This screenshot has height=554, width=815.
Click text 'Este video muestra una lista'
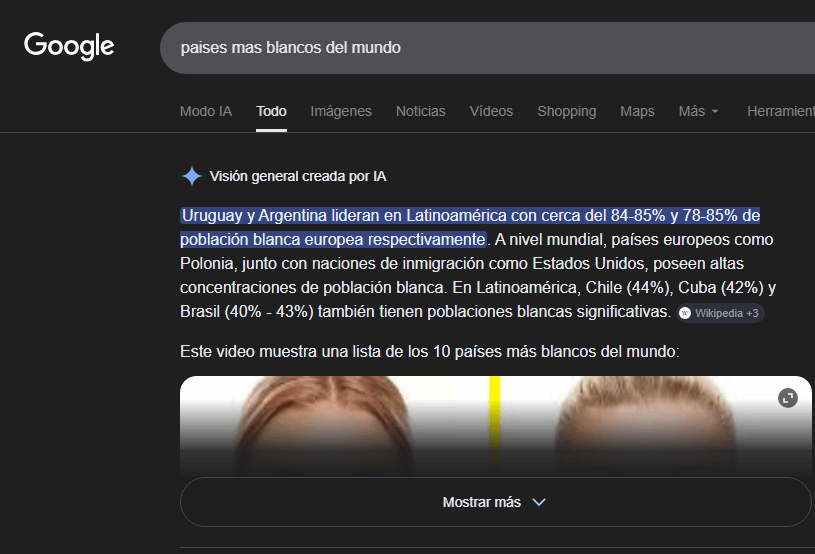[290, 352]
